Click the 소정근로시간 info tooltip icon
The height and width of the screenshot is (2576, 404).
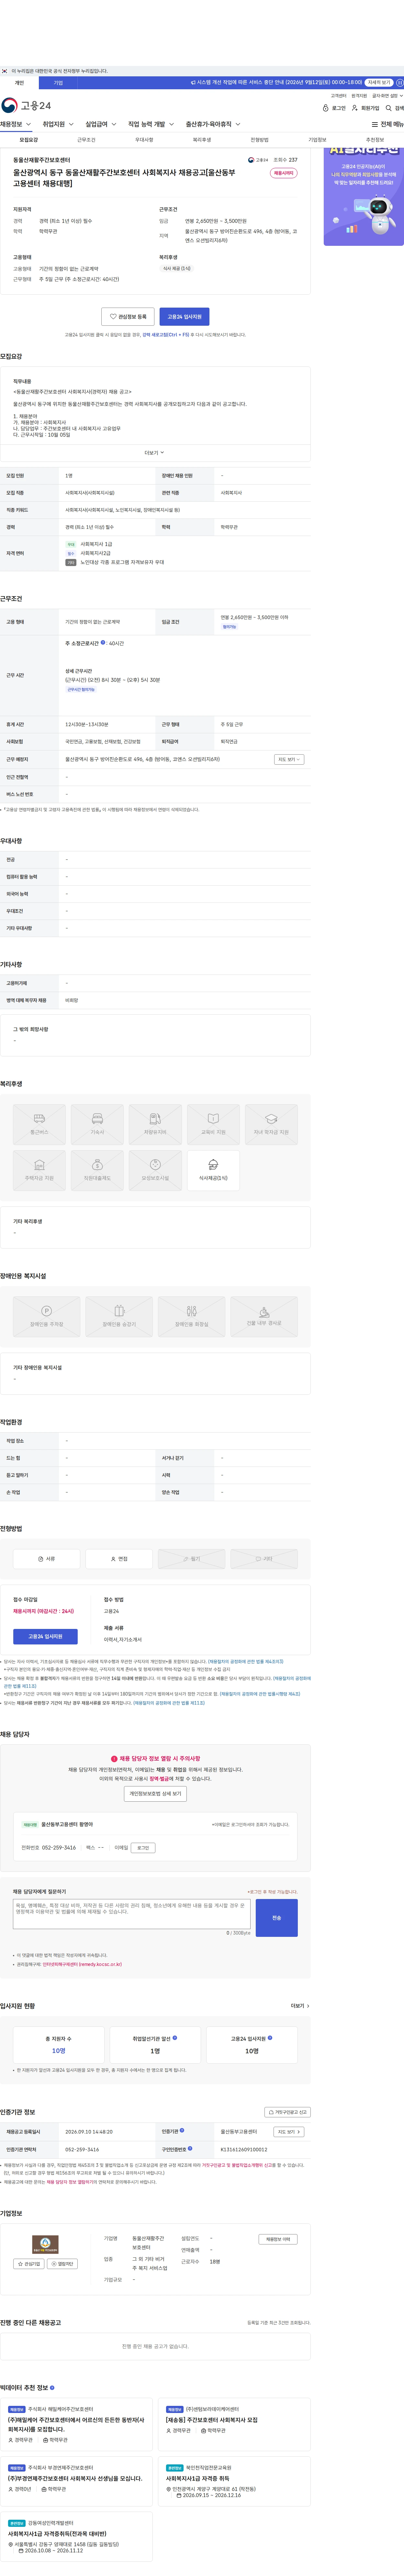coord(103,643)
